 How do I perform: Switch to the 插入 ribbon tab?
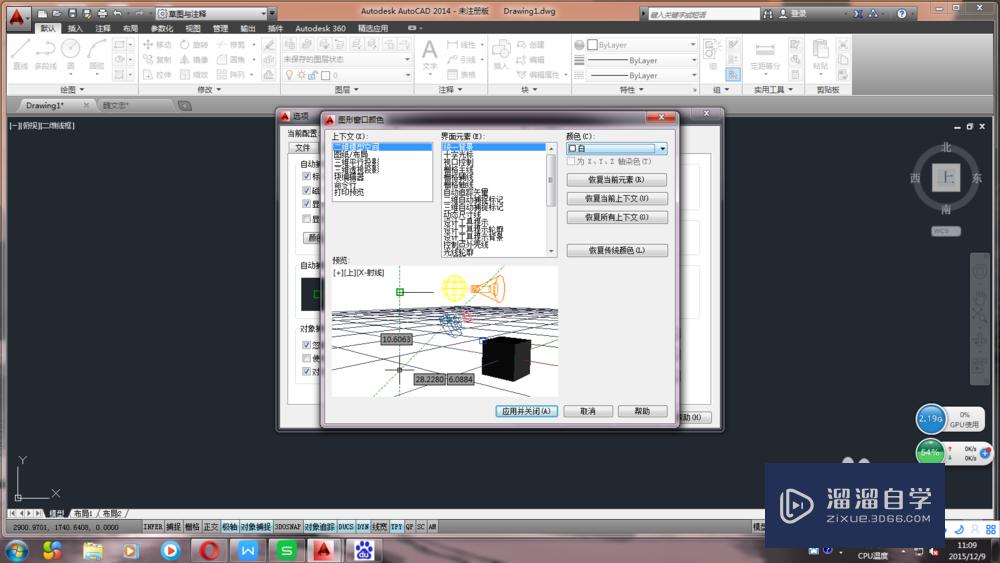click(x=75, y=28)
